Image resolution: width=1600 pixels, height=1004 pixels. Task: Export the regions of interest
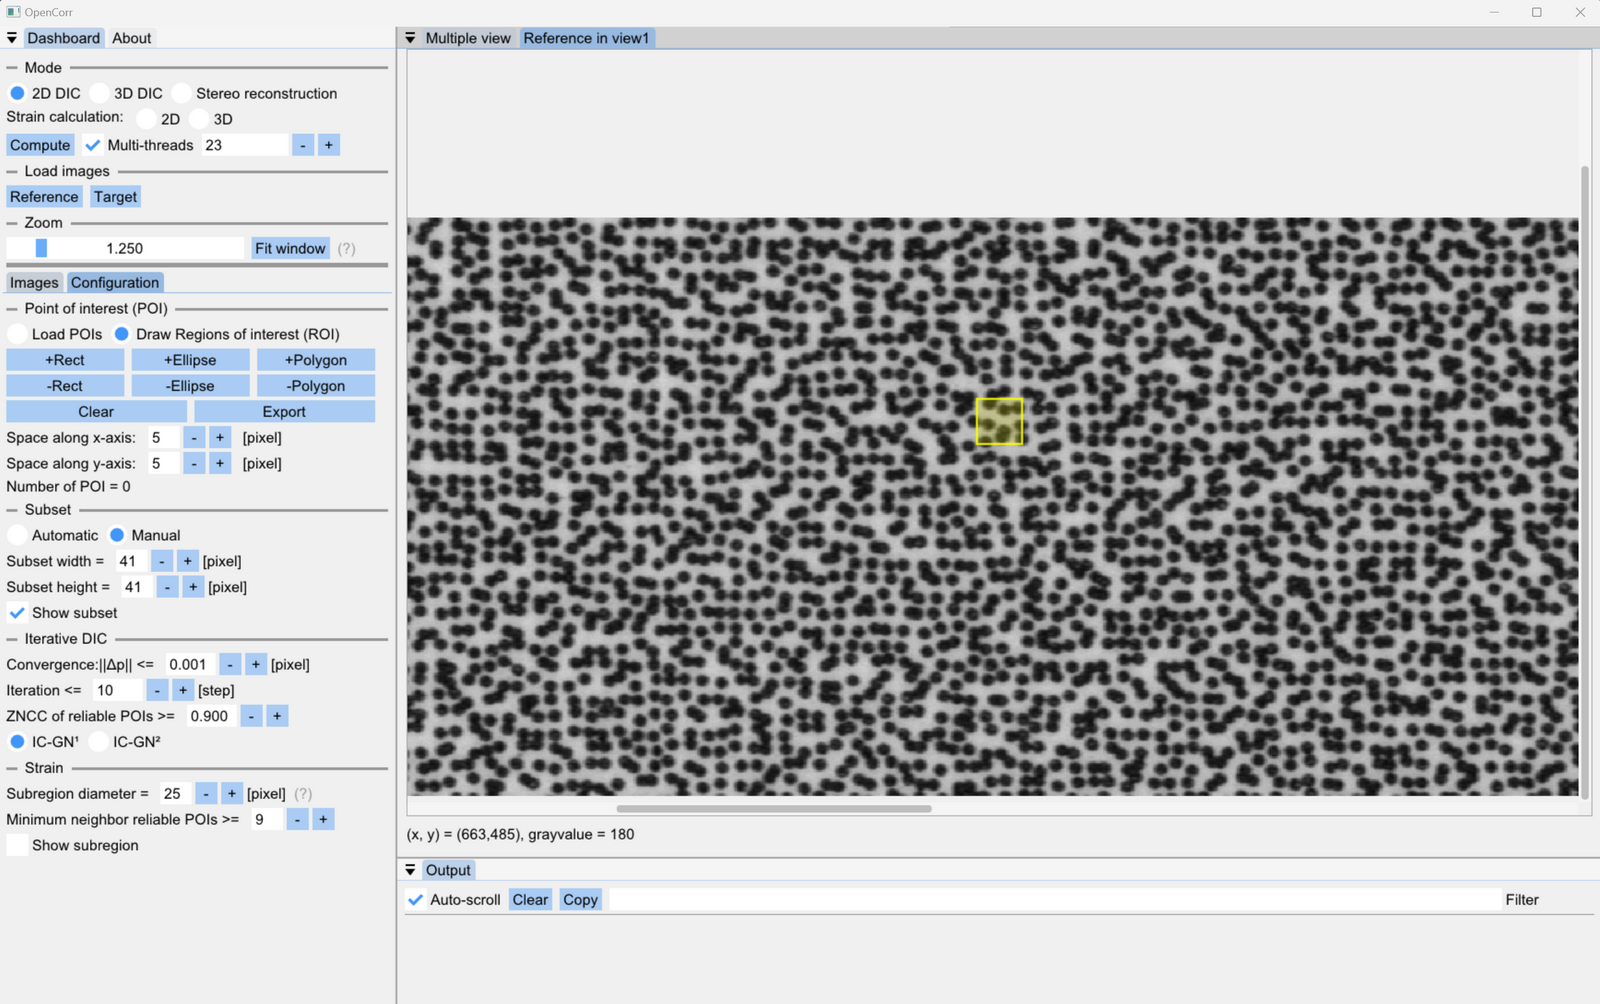284,410
